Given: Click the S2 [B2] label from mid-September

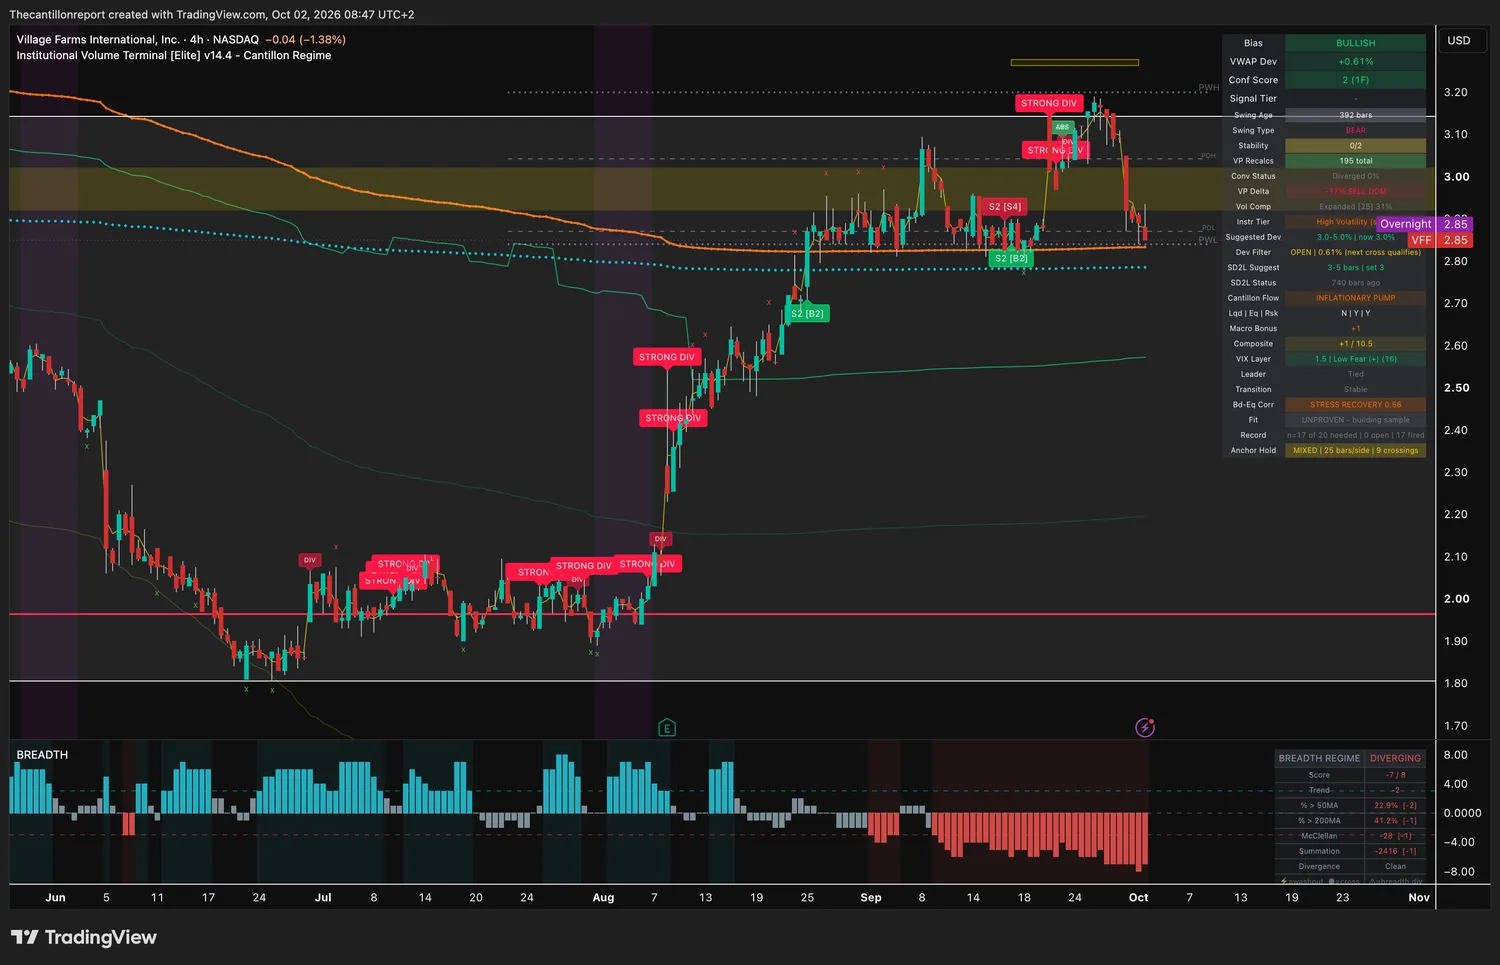Looking at the screenshot, I should (x=1011, y=258).
